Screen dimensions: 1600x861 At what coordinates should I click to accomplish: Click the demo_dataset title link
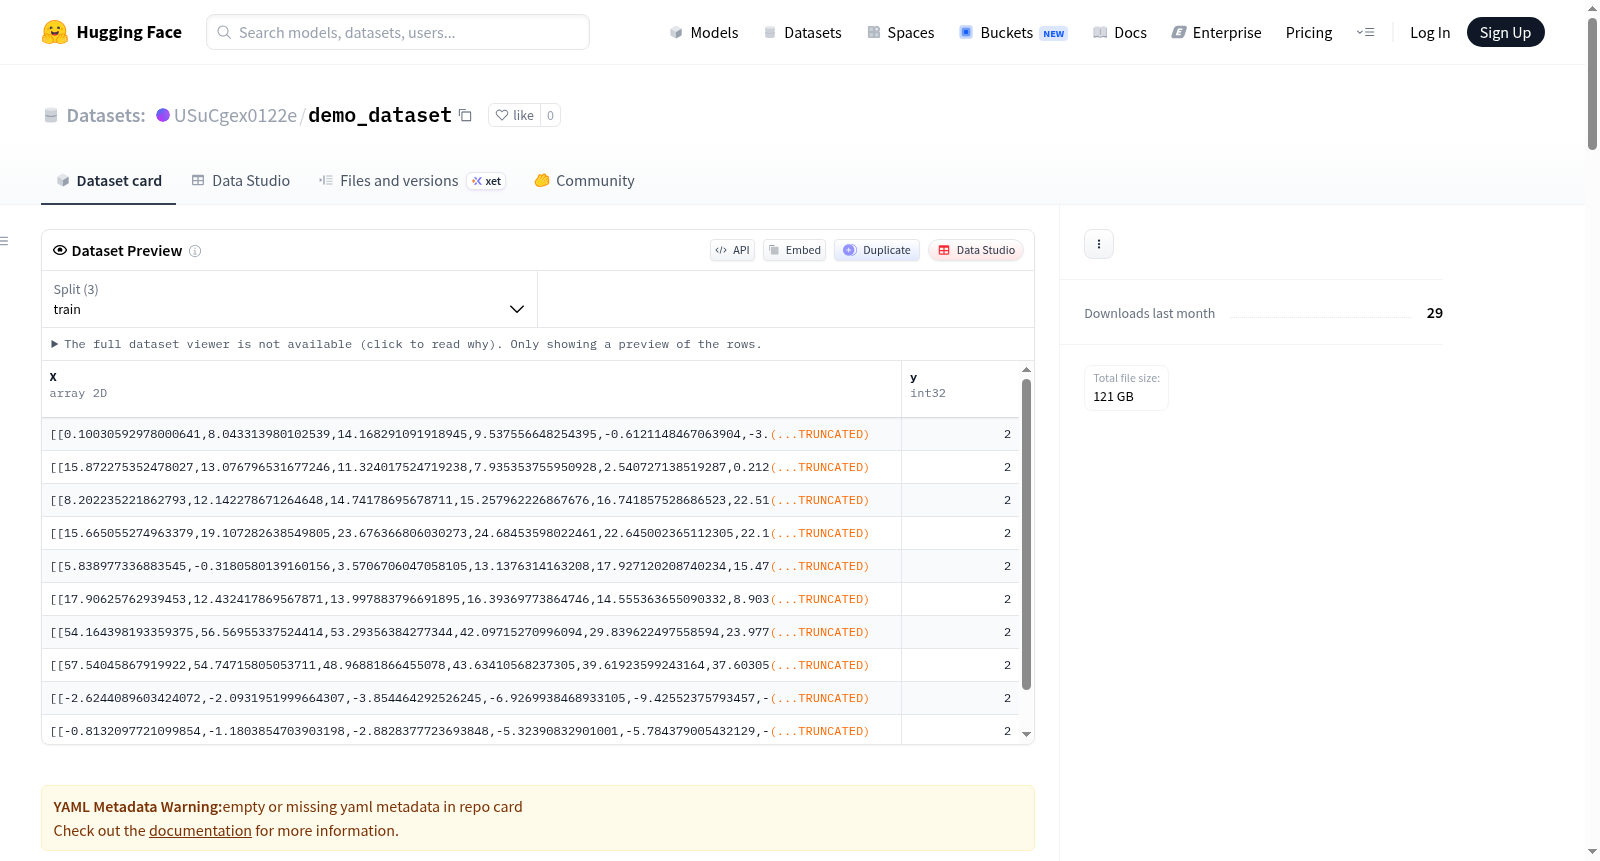click(x=380, y=115)
